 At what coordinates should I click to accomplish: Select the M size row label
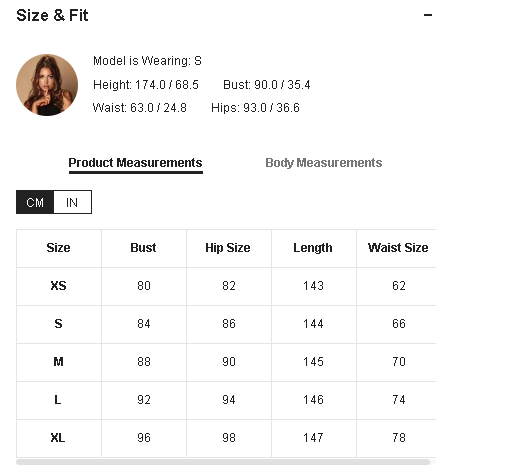coord(59,362)
